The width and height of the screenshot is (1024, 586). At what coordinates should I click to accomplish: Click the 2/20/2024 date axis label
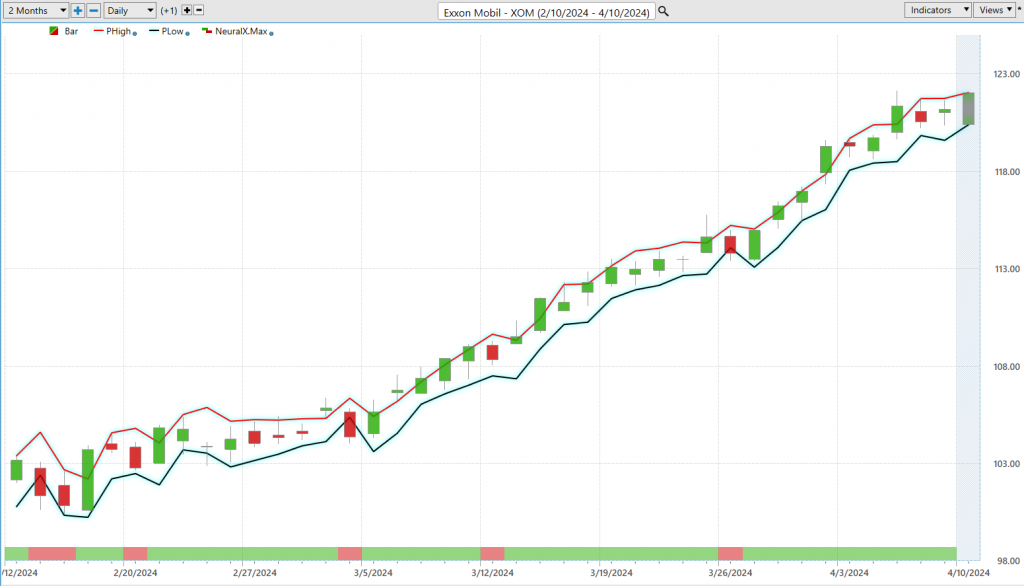135,573
